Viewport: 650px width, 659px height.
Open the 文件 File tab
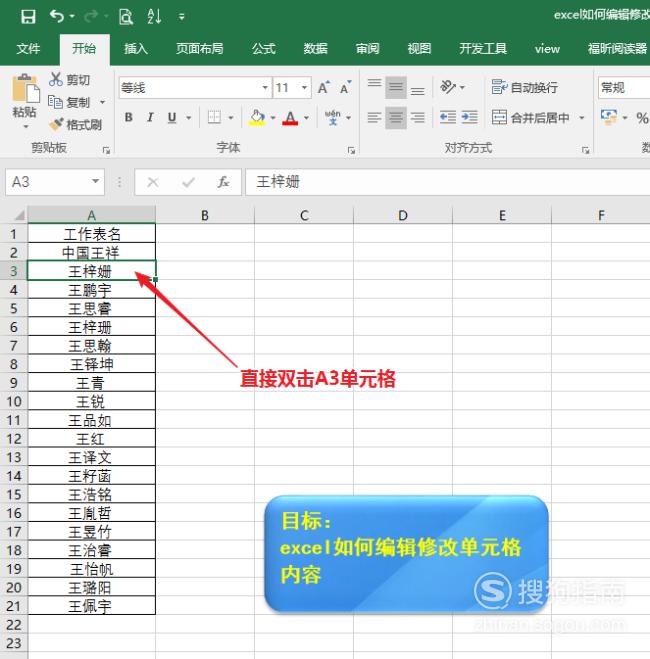29,49
